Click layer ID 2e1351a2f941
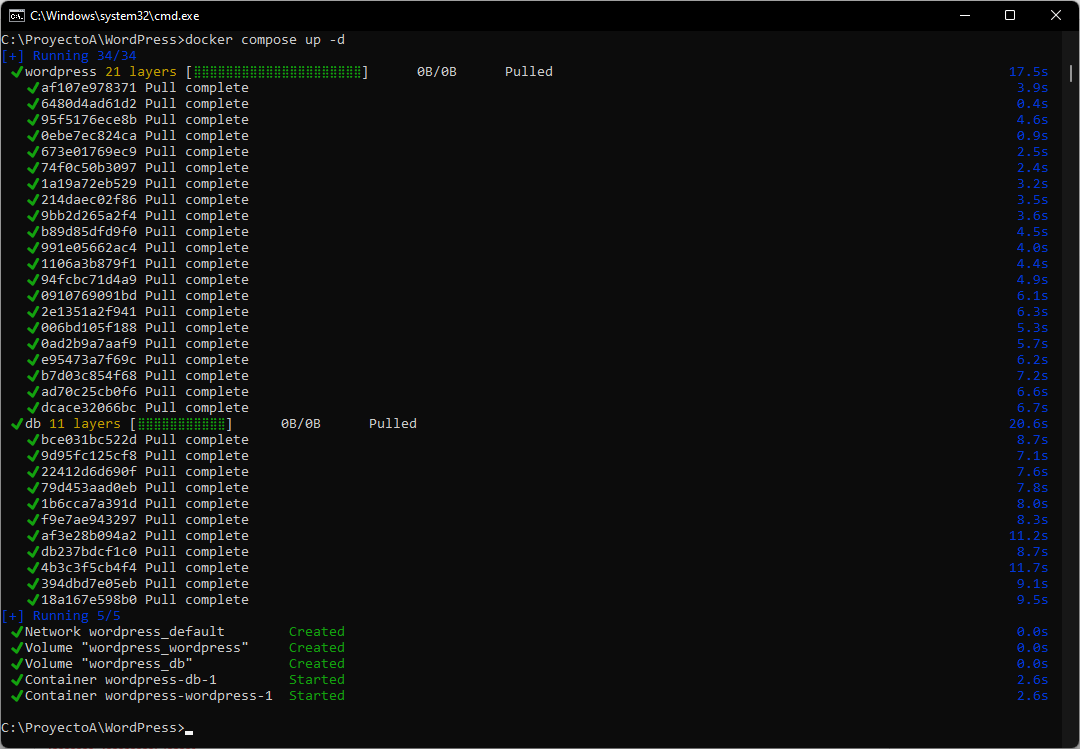 89,311
